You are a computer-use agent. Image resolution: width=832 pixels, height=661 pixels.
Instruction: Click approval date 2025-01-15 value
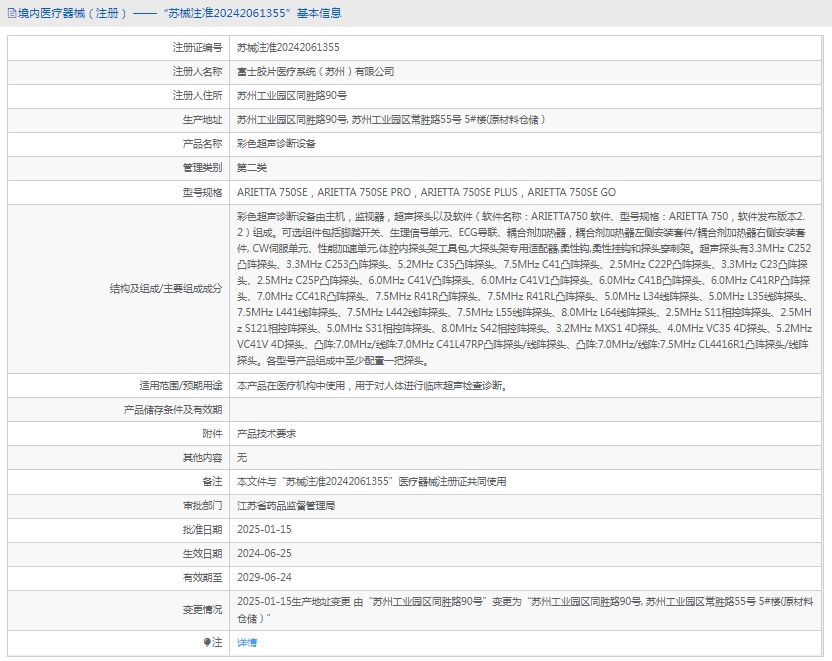coord(265,529)
